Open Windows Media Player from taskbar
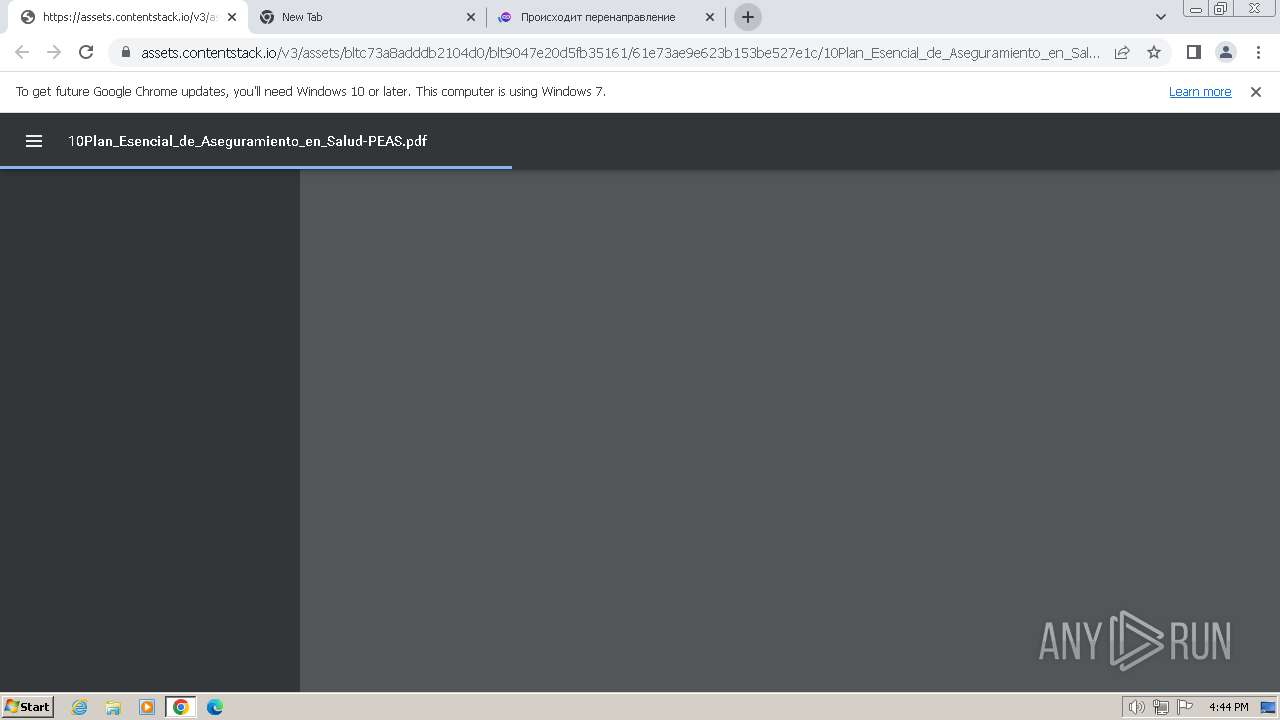 click(147, 707)
